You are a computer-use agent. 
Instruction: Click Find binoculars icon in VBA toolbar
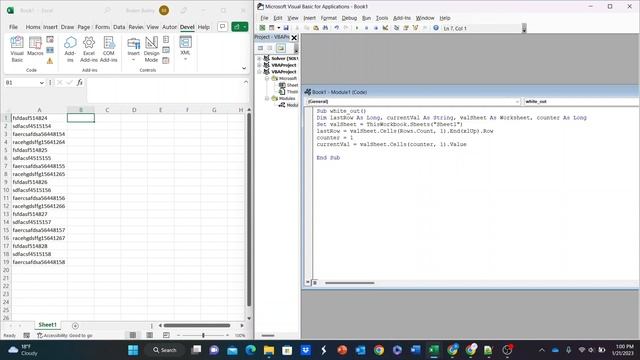tap(325, 28)
